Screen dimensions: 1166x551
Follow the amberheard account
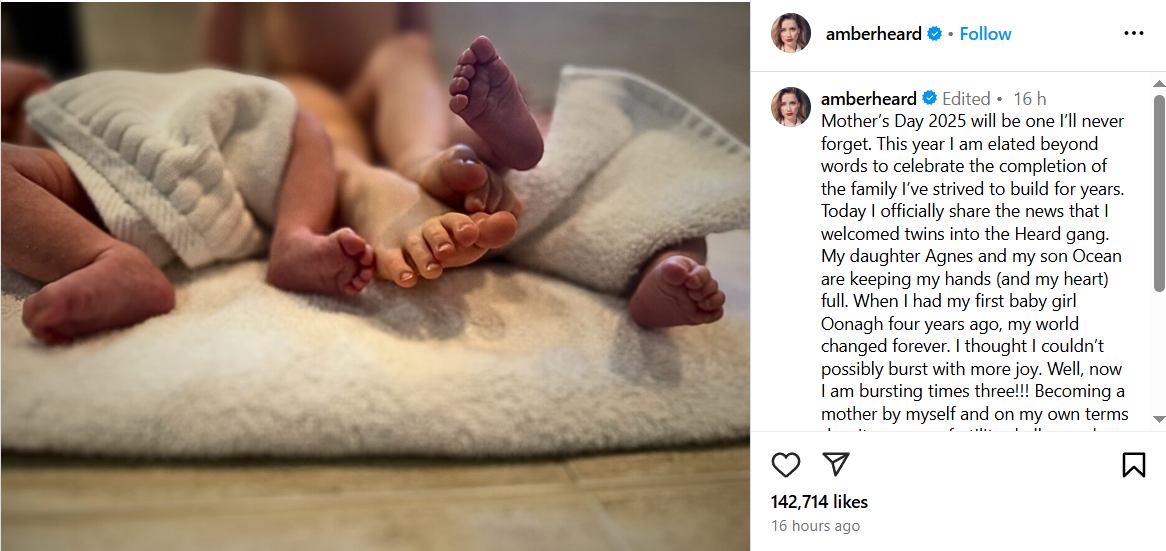[x=985, y=34]
